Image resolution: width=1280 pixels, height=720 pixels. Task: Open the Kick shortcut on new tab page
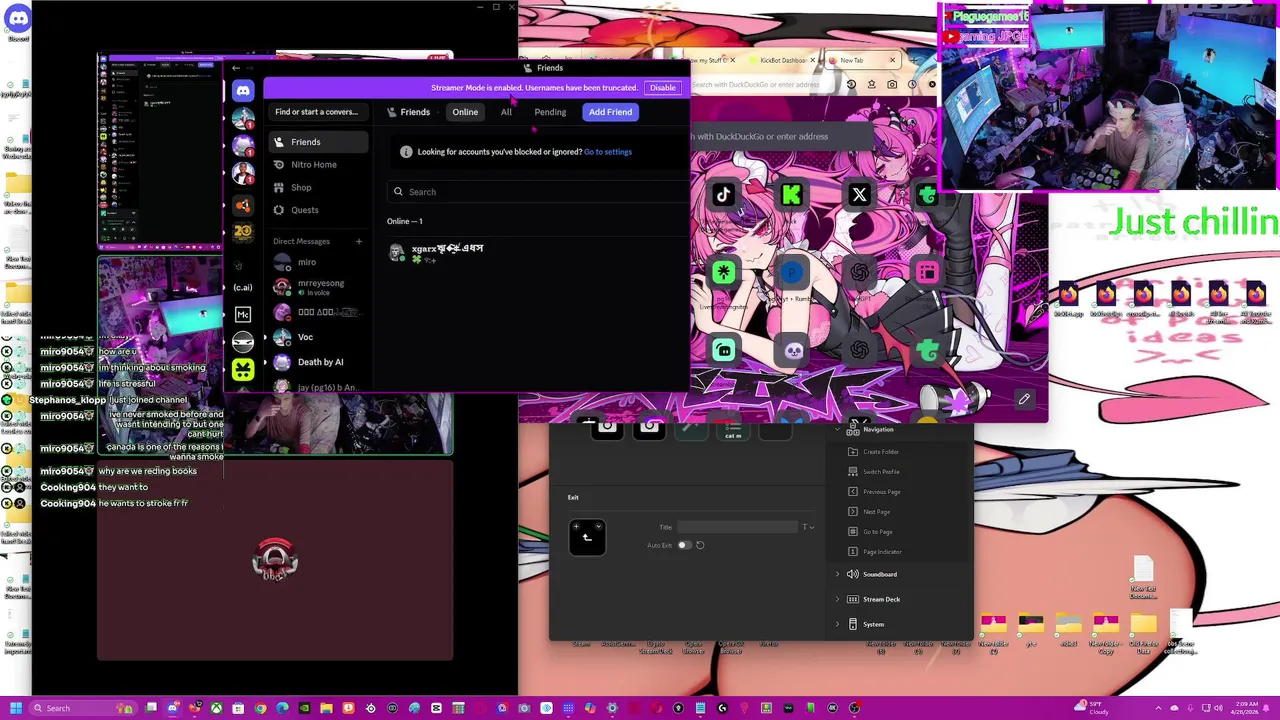point(792,196)
